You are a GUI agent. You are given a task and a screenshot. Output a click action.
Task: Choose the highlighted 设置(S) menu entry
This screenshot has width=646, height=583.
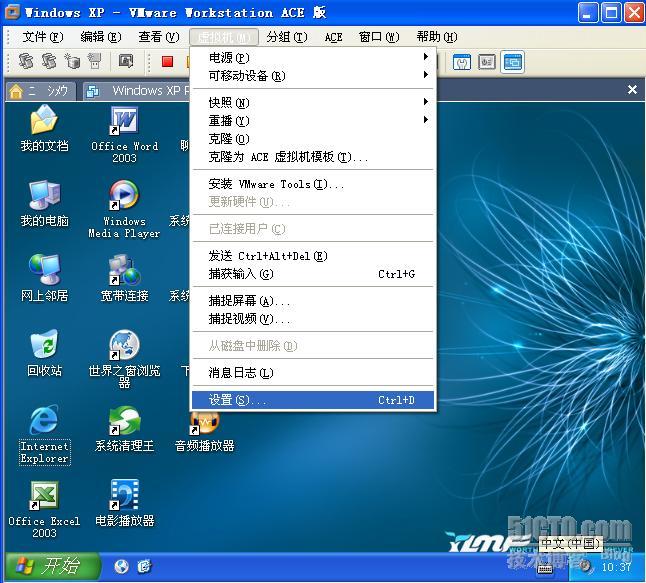[313, 400]
